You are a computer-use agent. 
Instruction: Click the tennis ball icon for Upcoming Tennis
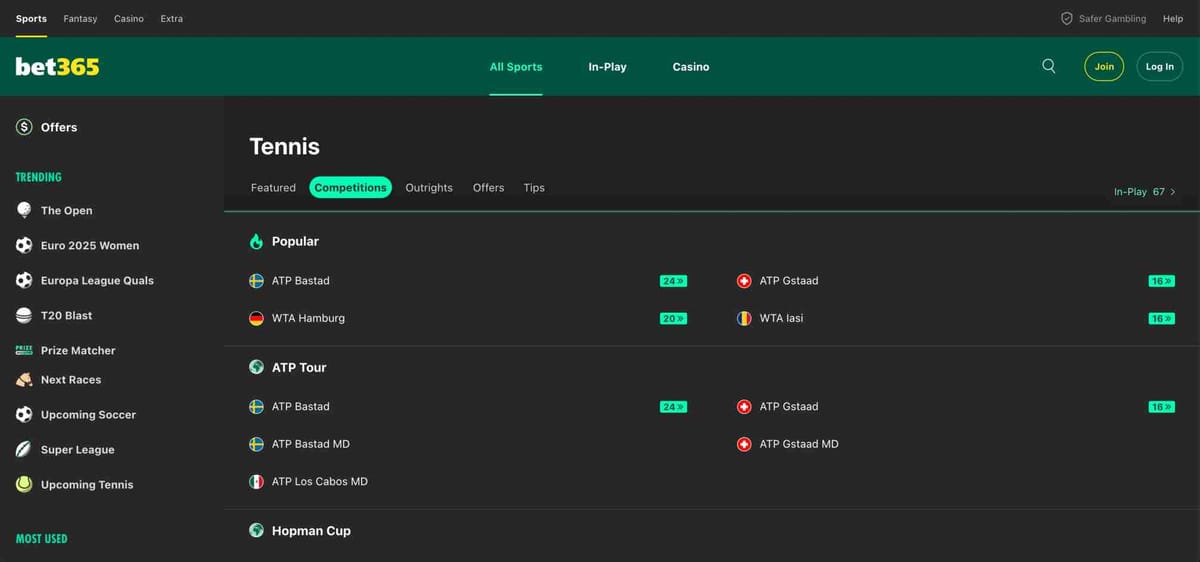click(24, 484)
